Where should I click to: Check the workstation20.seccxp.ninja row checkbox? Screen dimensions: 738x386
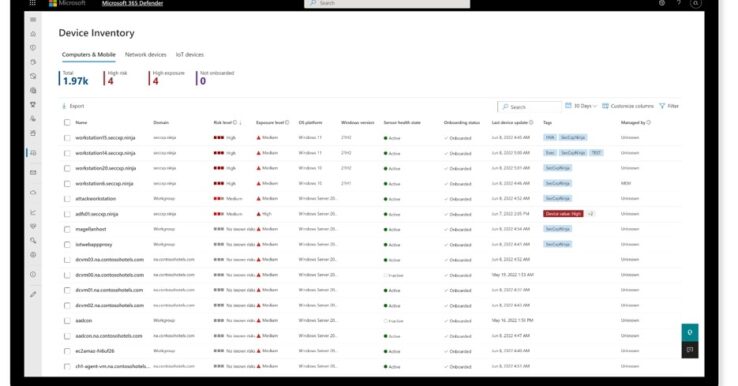coord(67,169)
